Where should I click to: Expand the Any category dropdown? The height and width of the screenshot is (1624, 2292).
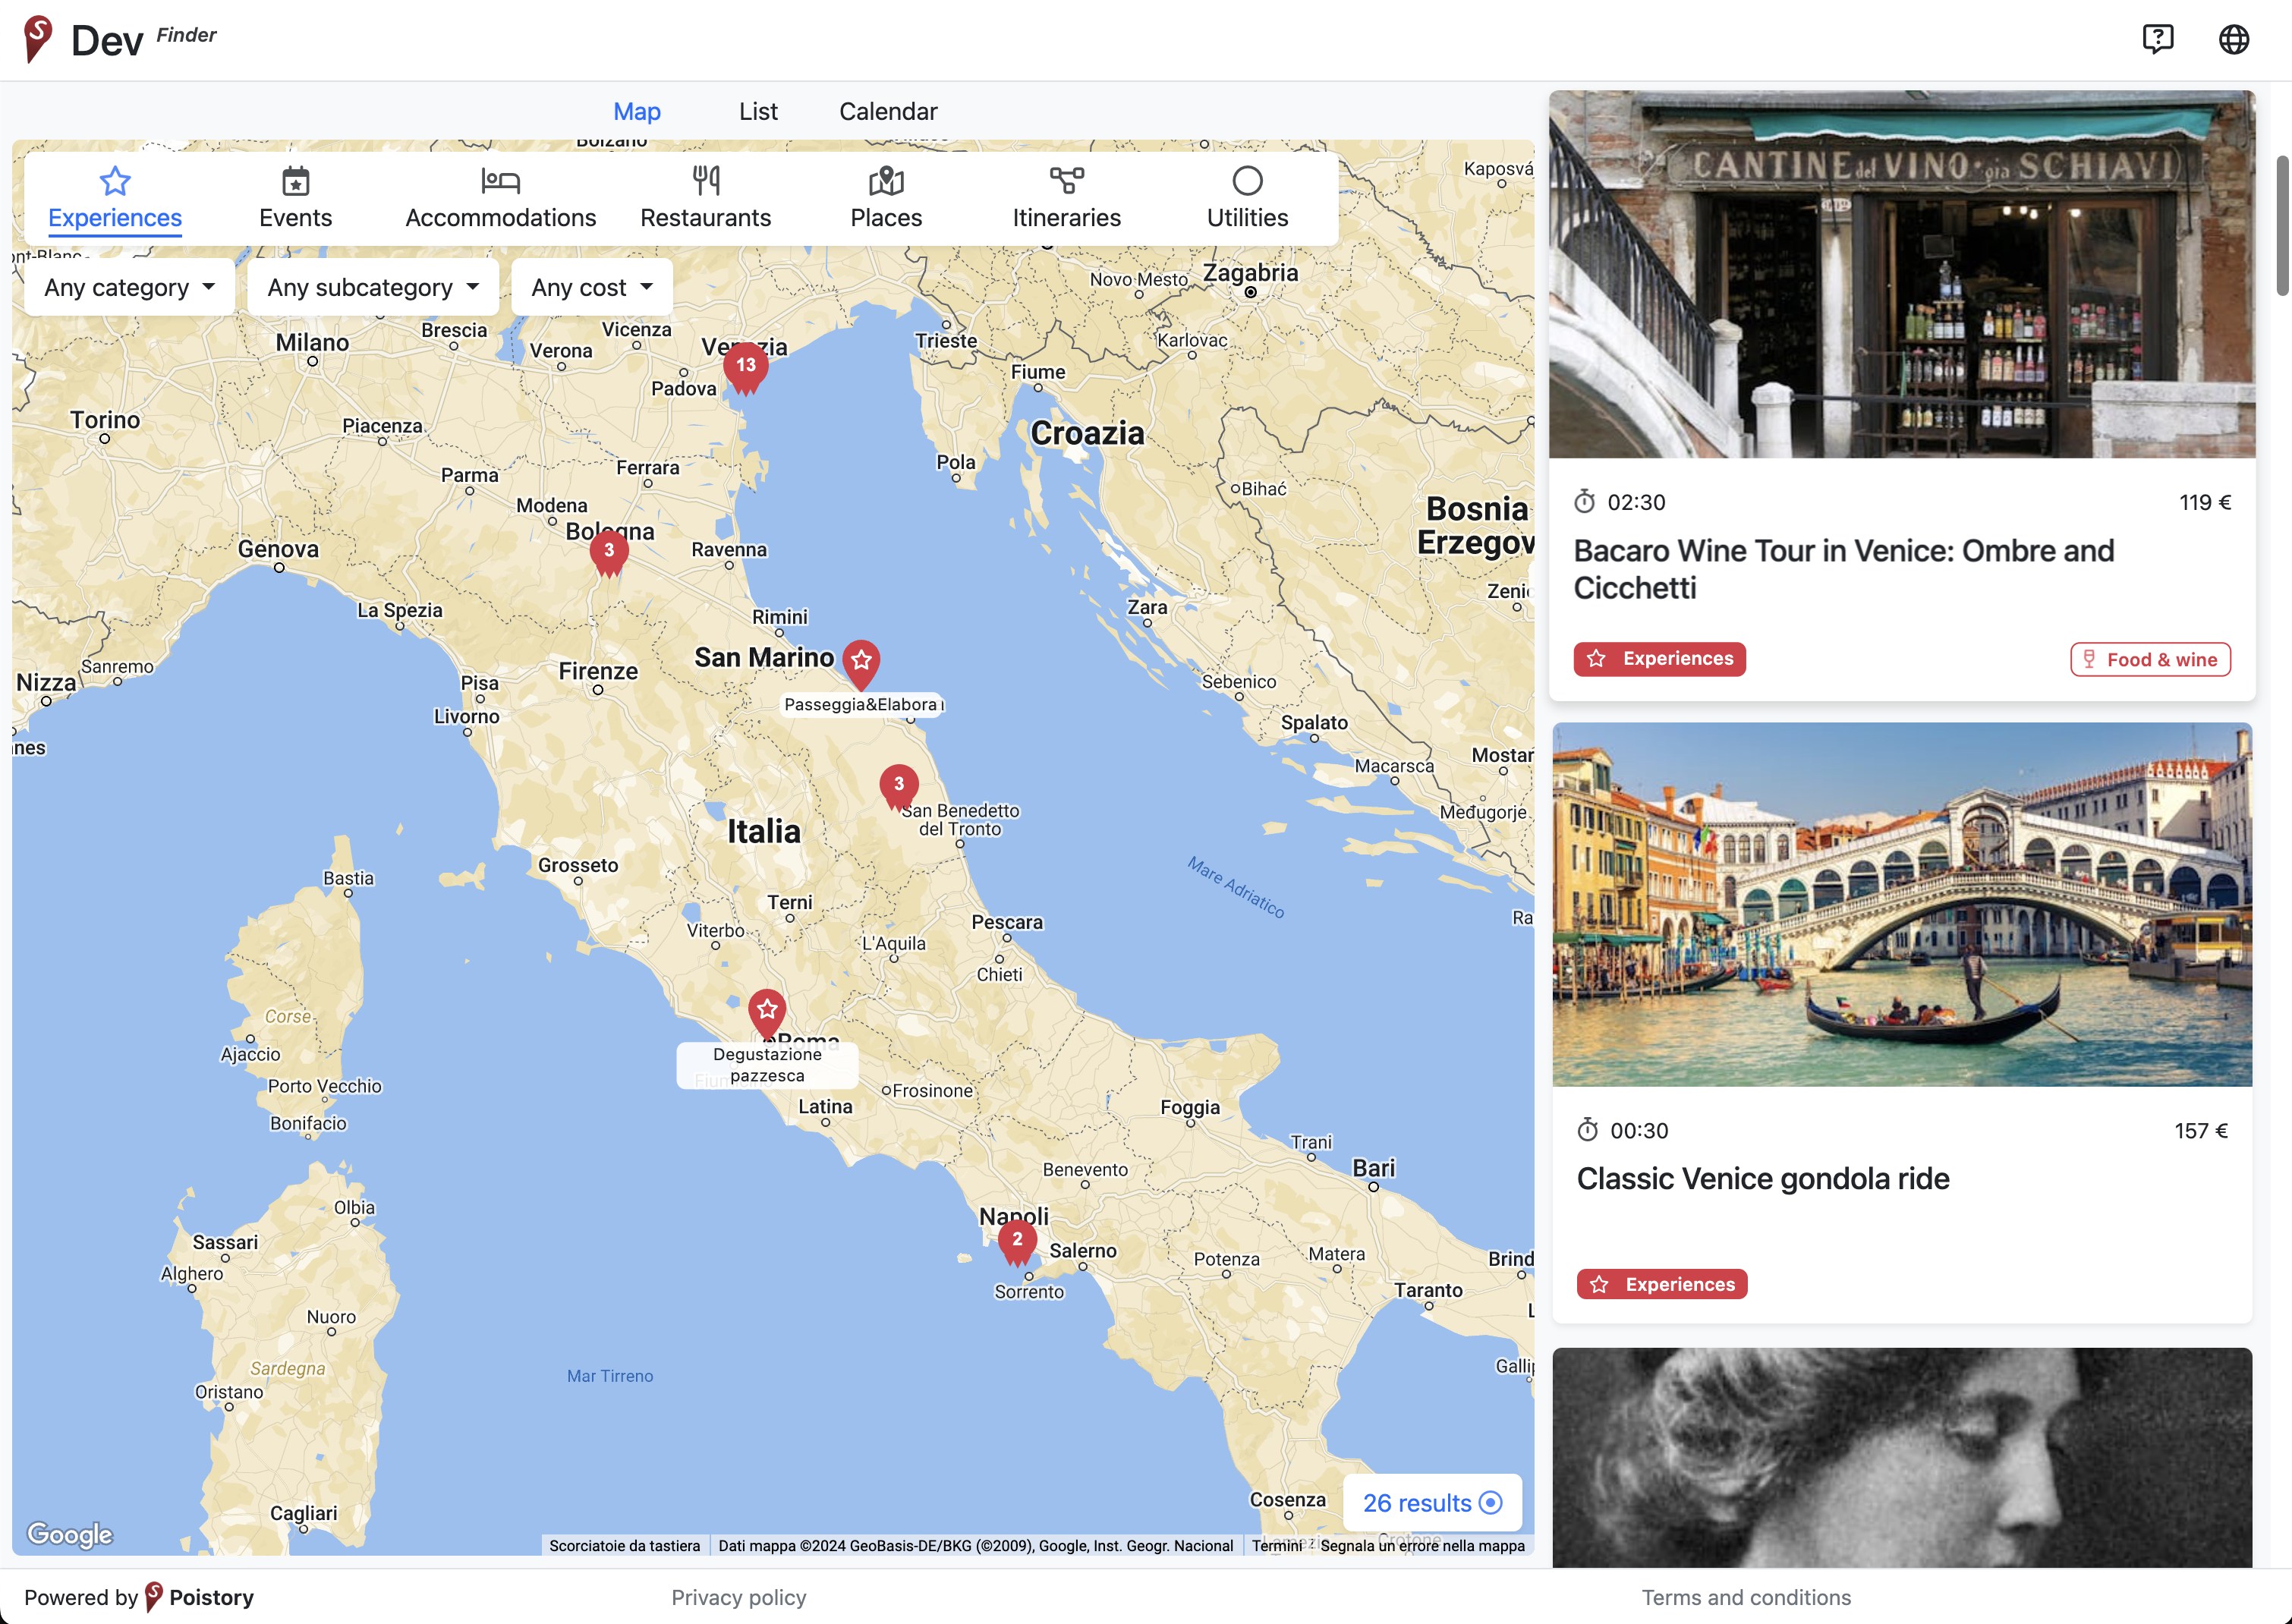pyautogui.click(x=129, y=288)
